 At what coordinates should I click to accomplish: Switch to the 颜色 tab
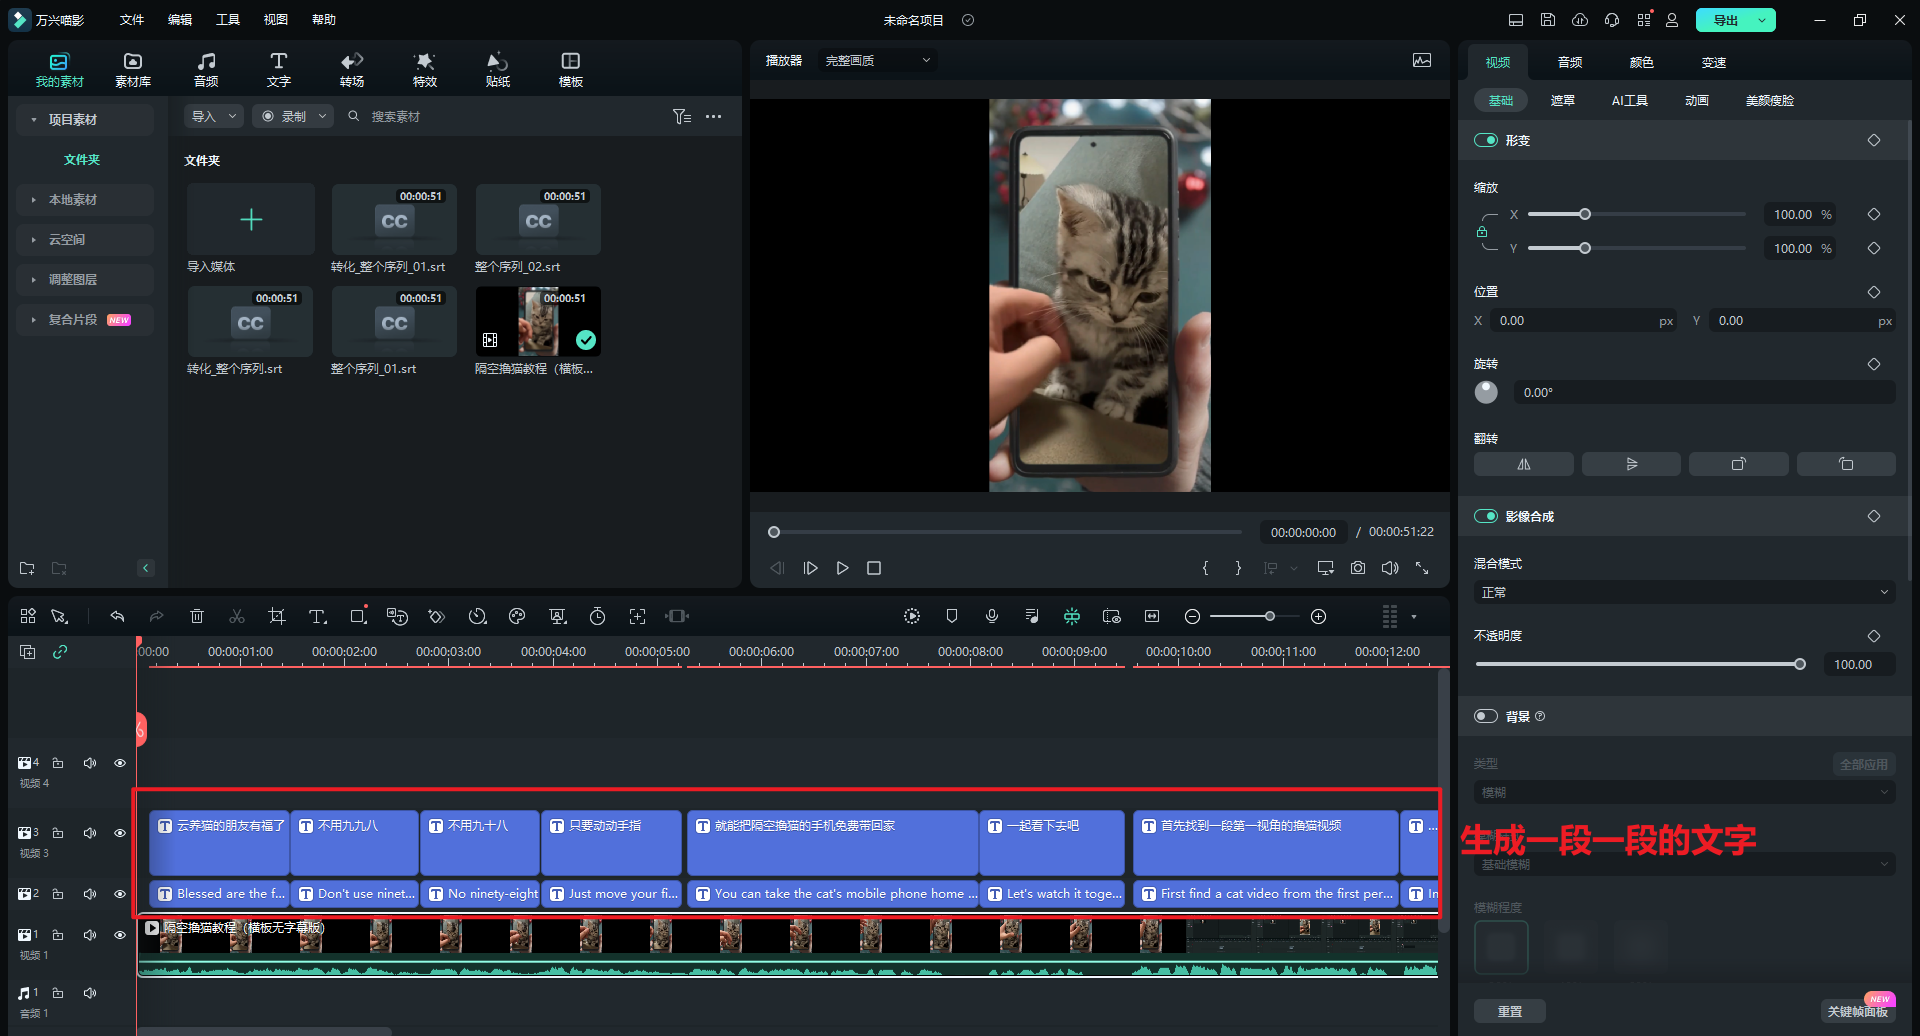(x=1641, y=63)
